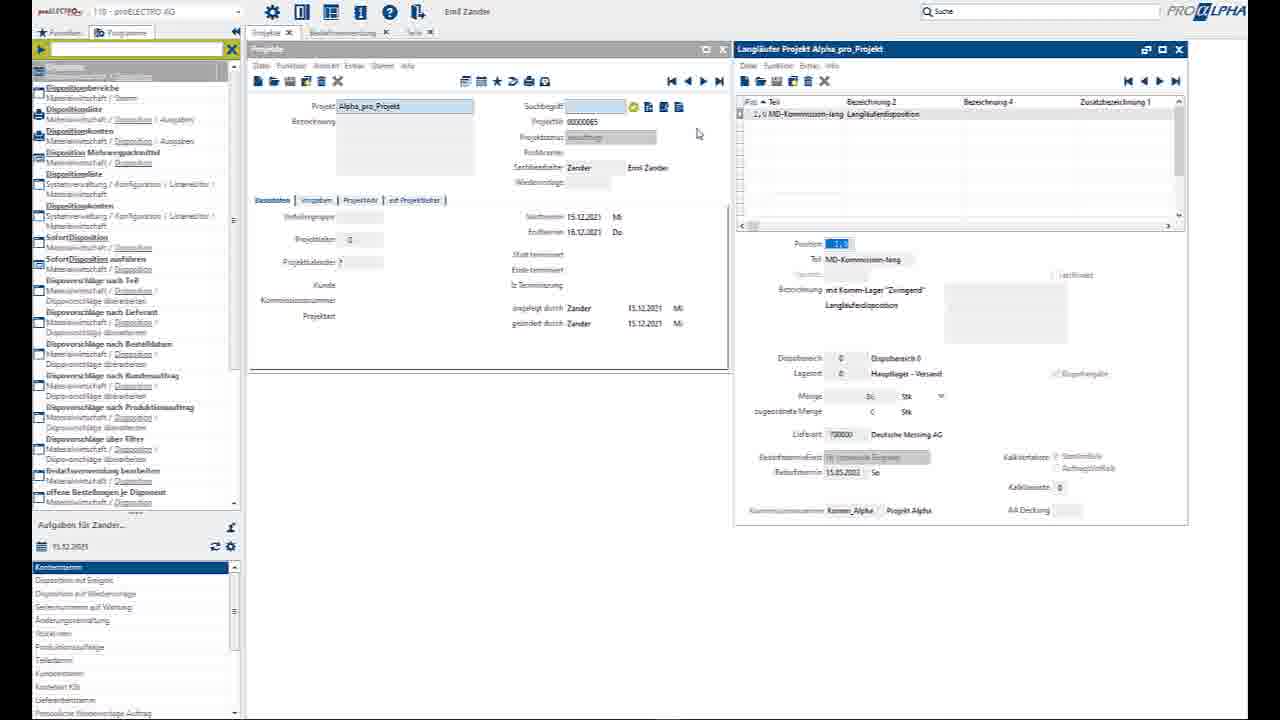
Task: Open settings gear in top toolbar
Action: (272, 12)
